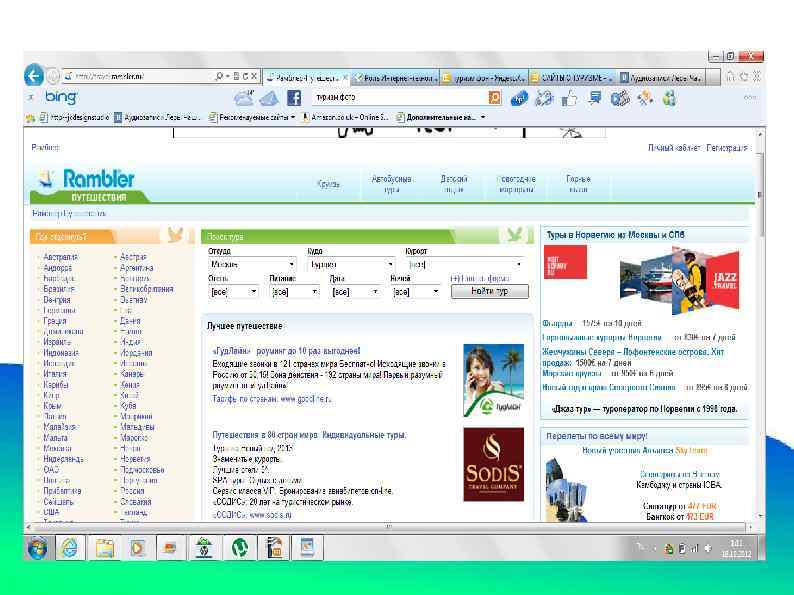Switch to the Роль Интернет-технологий tab
Image resolution: width=794 pixels, height=595 pixels.
pos(395,77)
